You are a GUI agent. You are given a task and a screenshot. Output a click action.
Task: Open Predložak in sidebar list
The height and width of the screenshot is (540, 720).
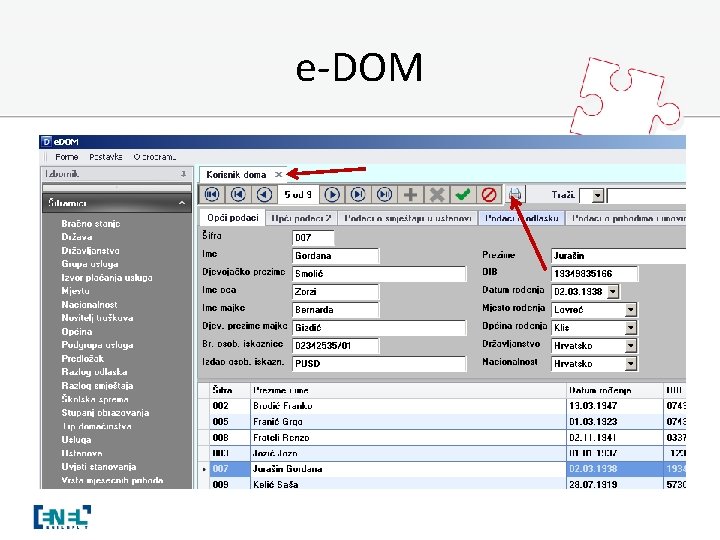82,359
